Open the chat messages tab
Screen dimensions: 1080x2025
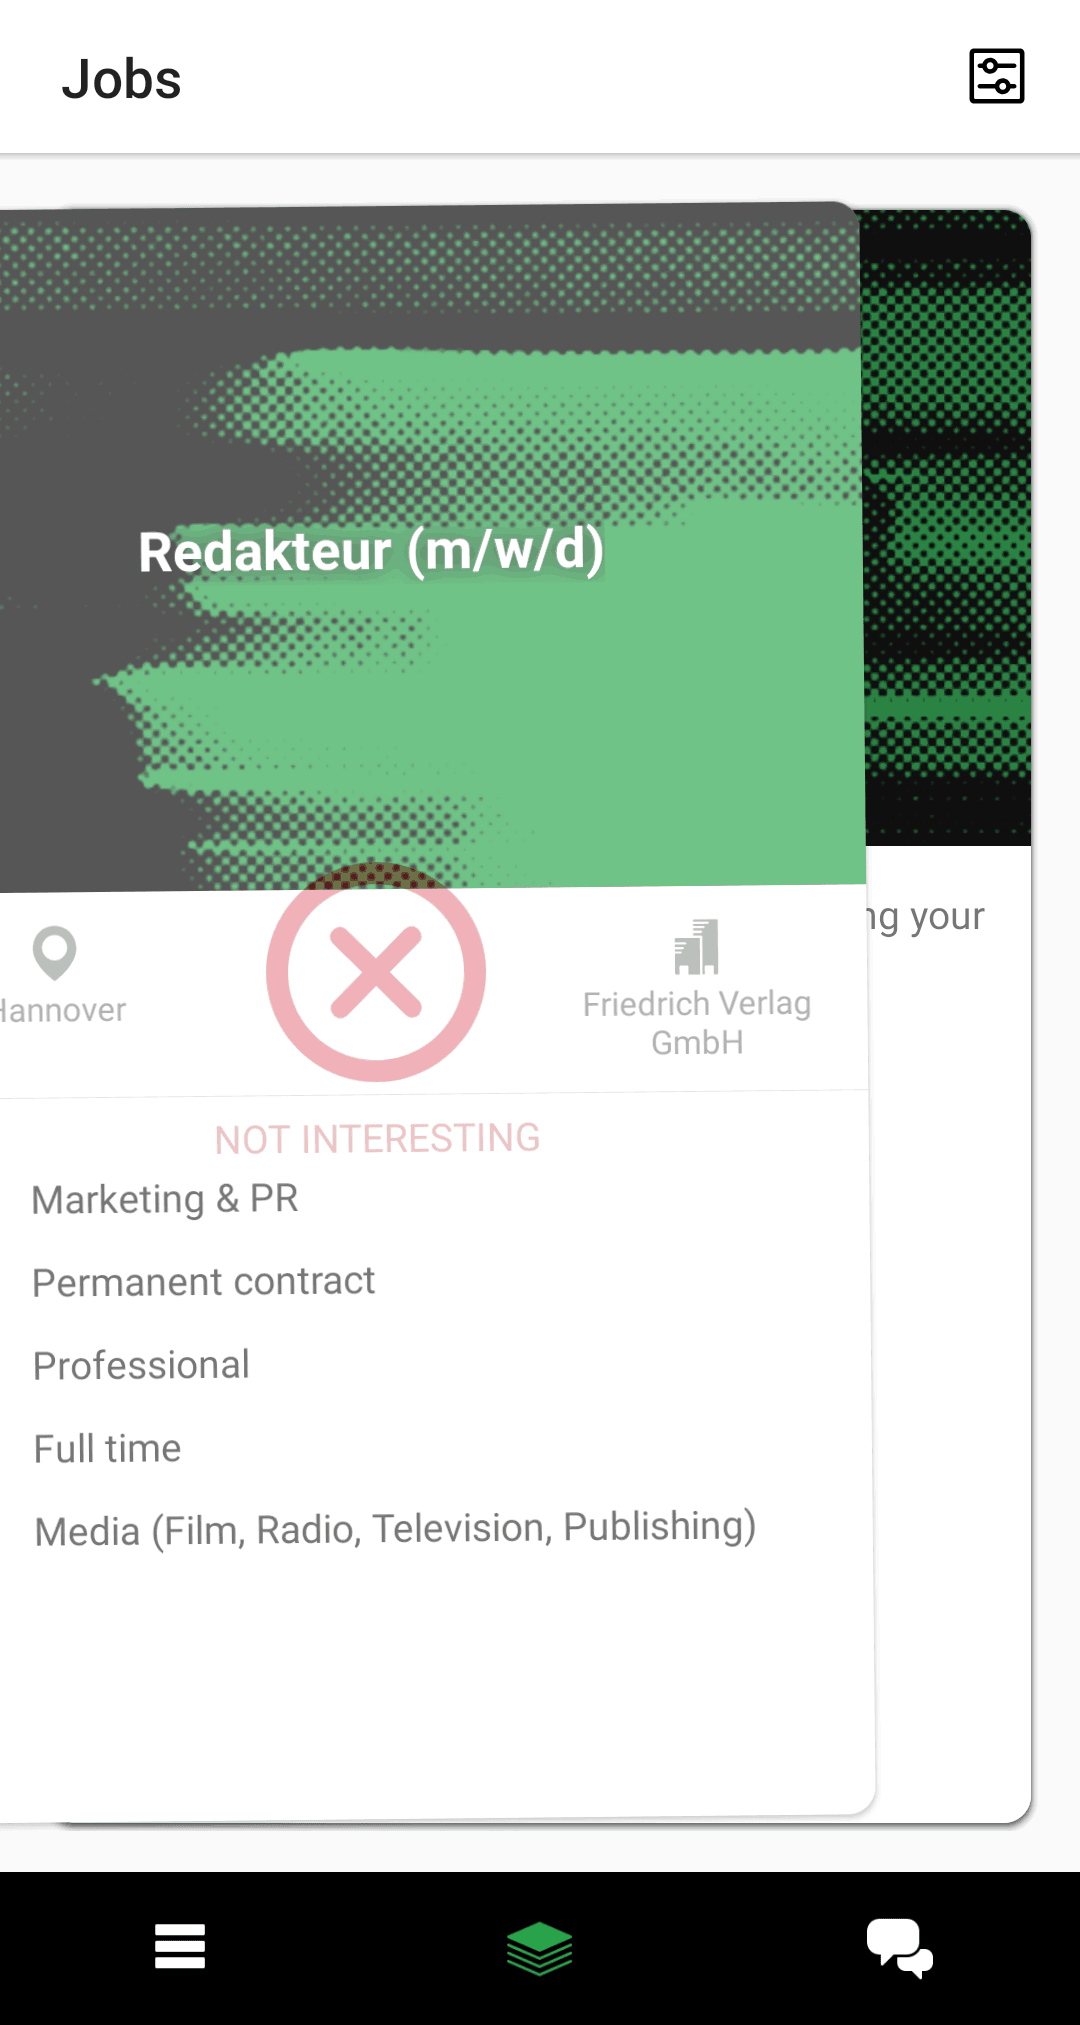[899, 1947]
